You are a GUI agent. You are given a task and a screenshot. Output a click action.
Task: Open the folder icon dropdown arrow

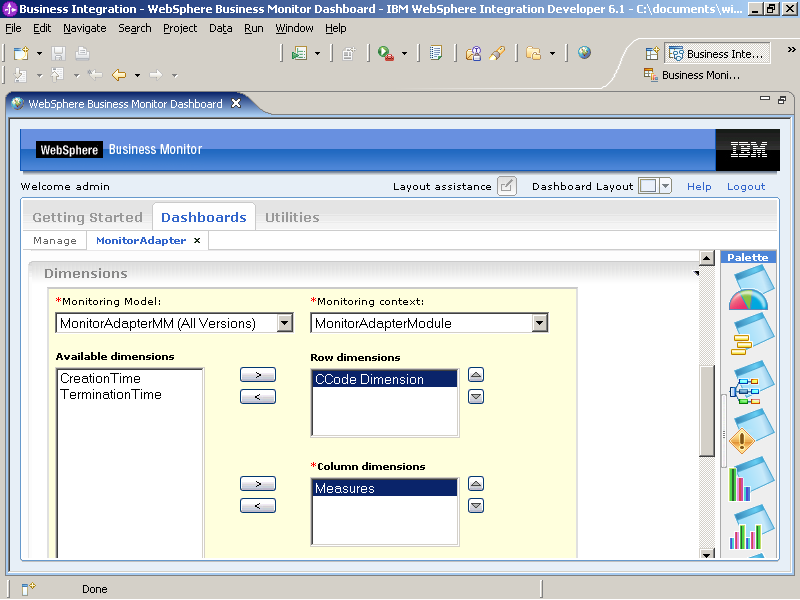pos(552,54)
